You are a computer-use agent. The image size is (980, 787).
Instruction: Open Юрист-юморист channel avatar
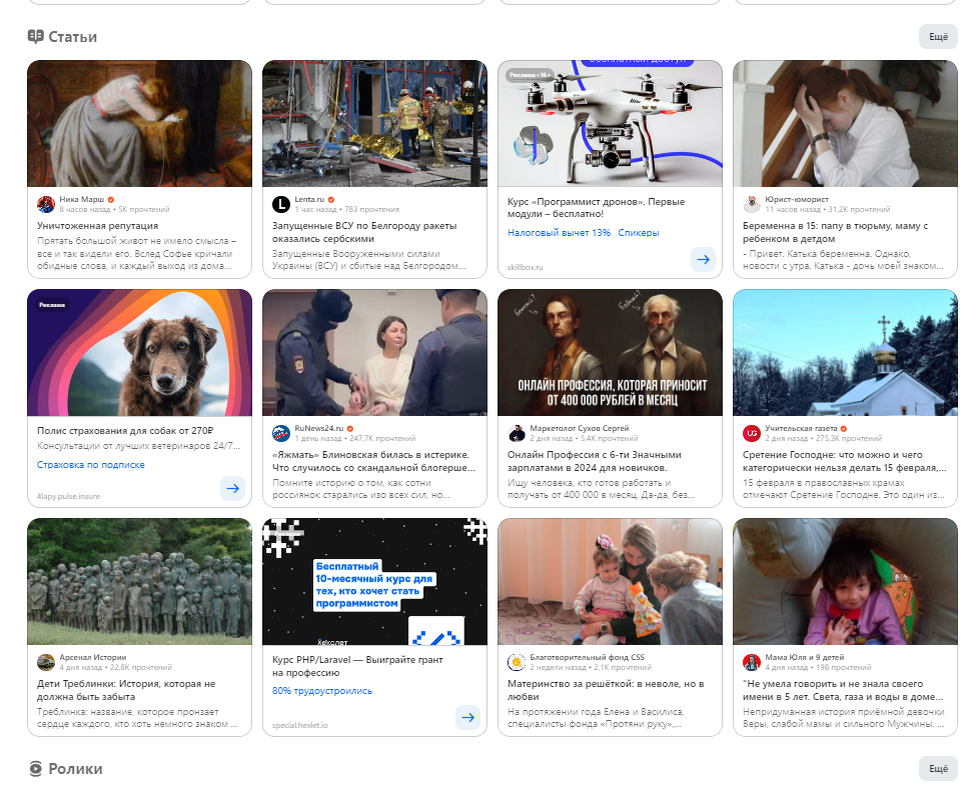coord(752,204)
